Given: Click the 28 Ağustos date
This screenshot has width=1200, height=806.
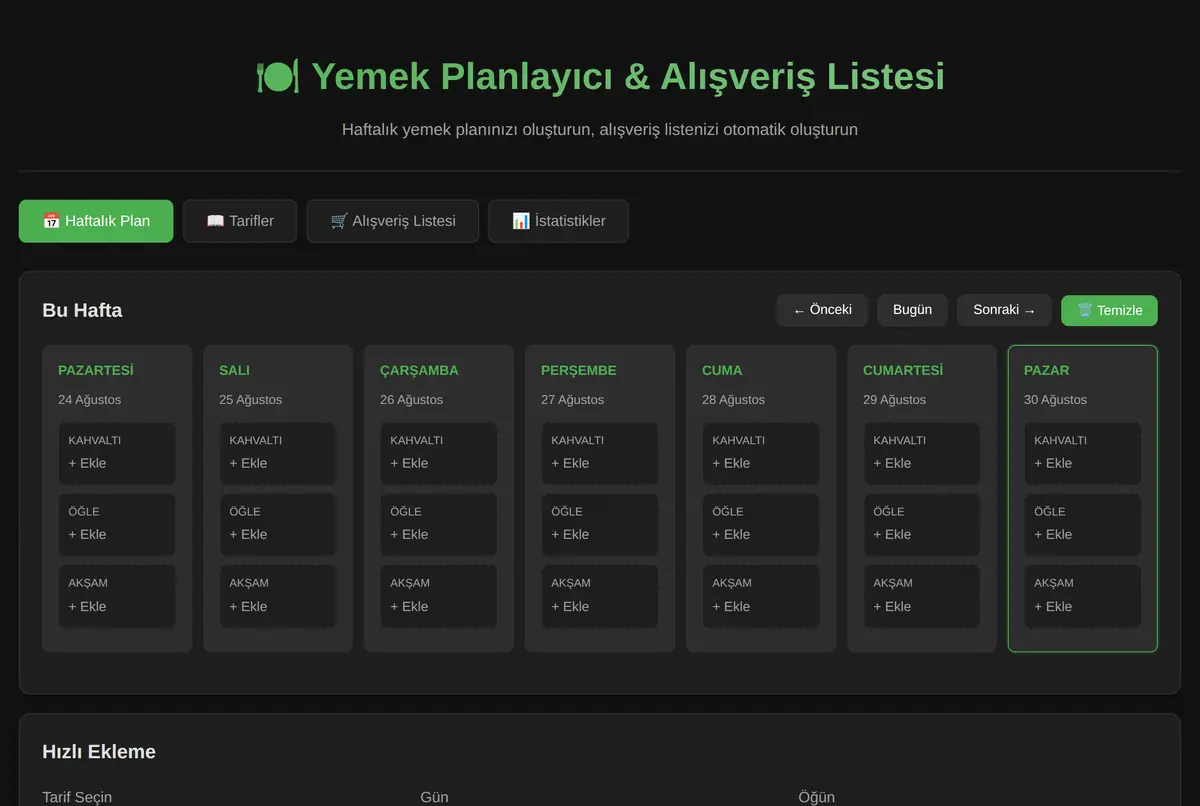Looking at the screenshot, I should point(734,400).
